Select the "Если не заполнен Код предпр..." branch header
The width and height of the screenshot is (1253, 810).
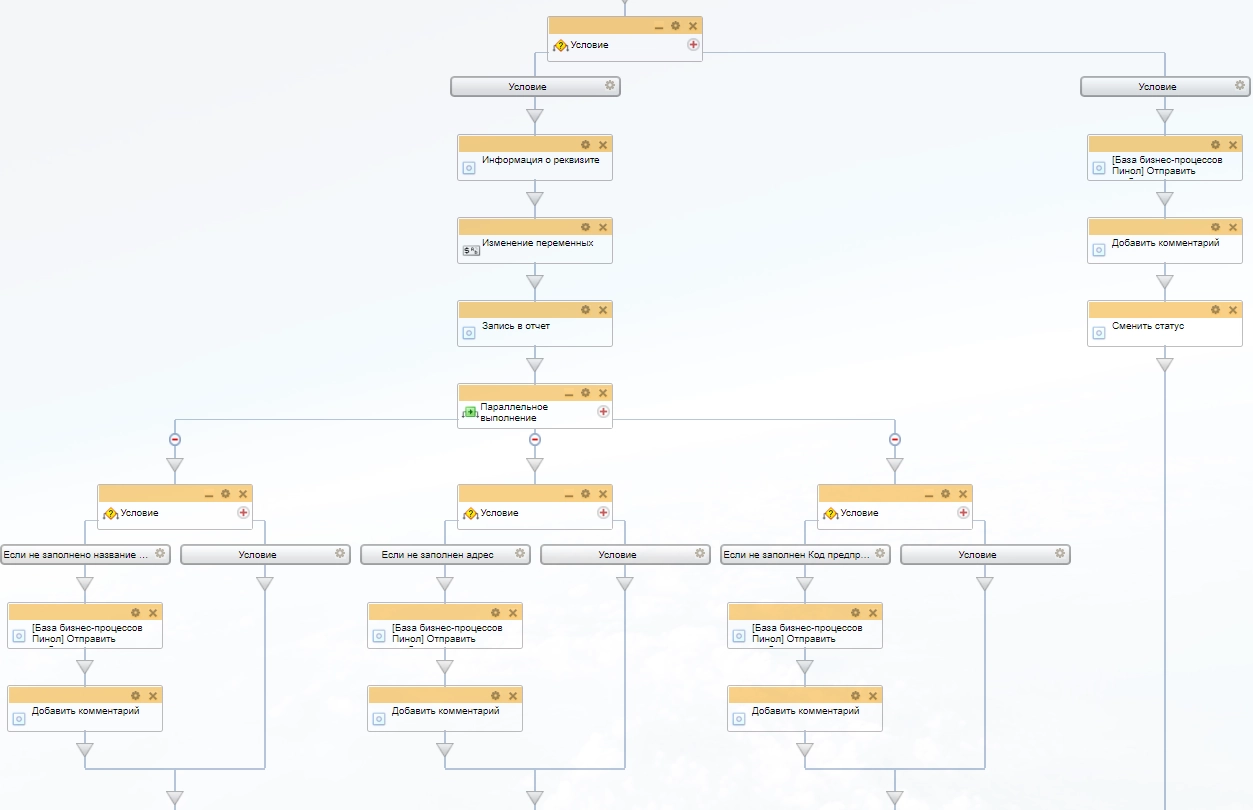point(796,554)
